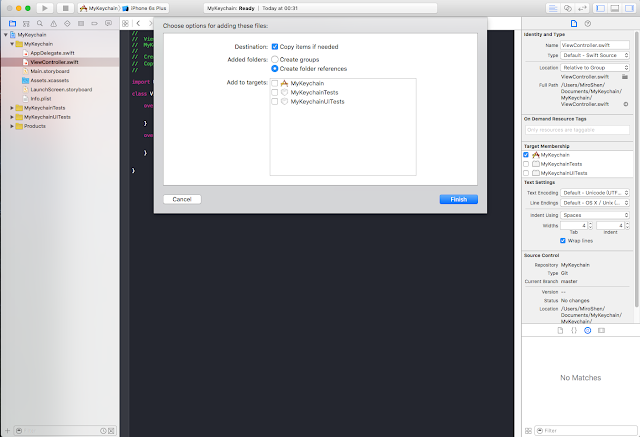Open related items menu in jump bar
Image resolution: width=640 pixels, height=437 pixels.
click(125, 24)
